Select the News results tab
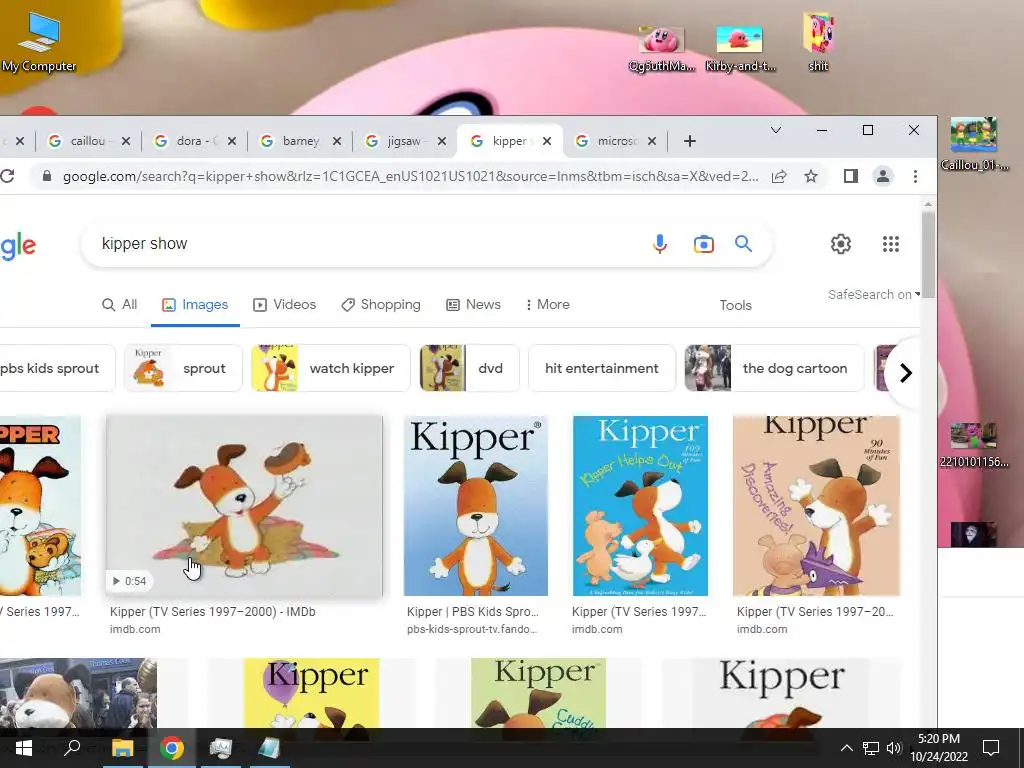The image size is (1024, 768). [473, 304]
